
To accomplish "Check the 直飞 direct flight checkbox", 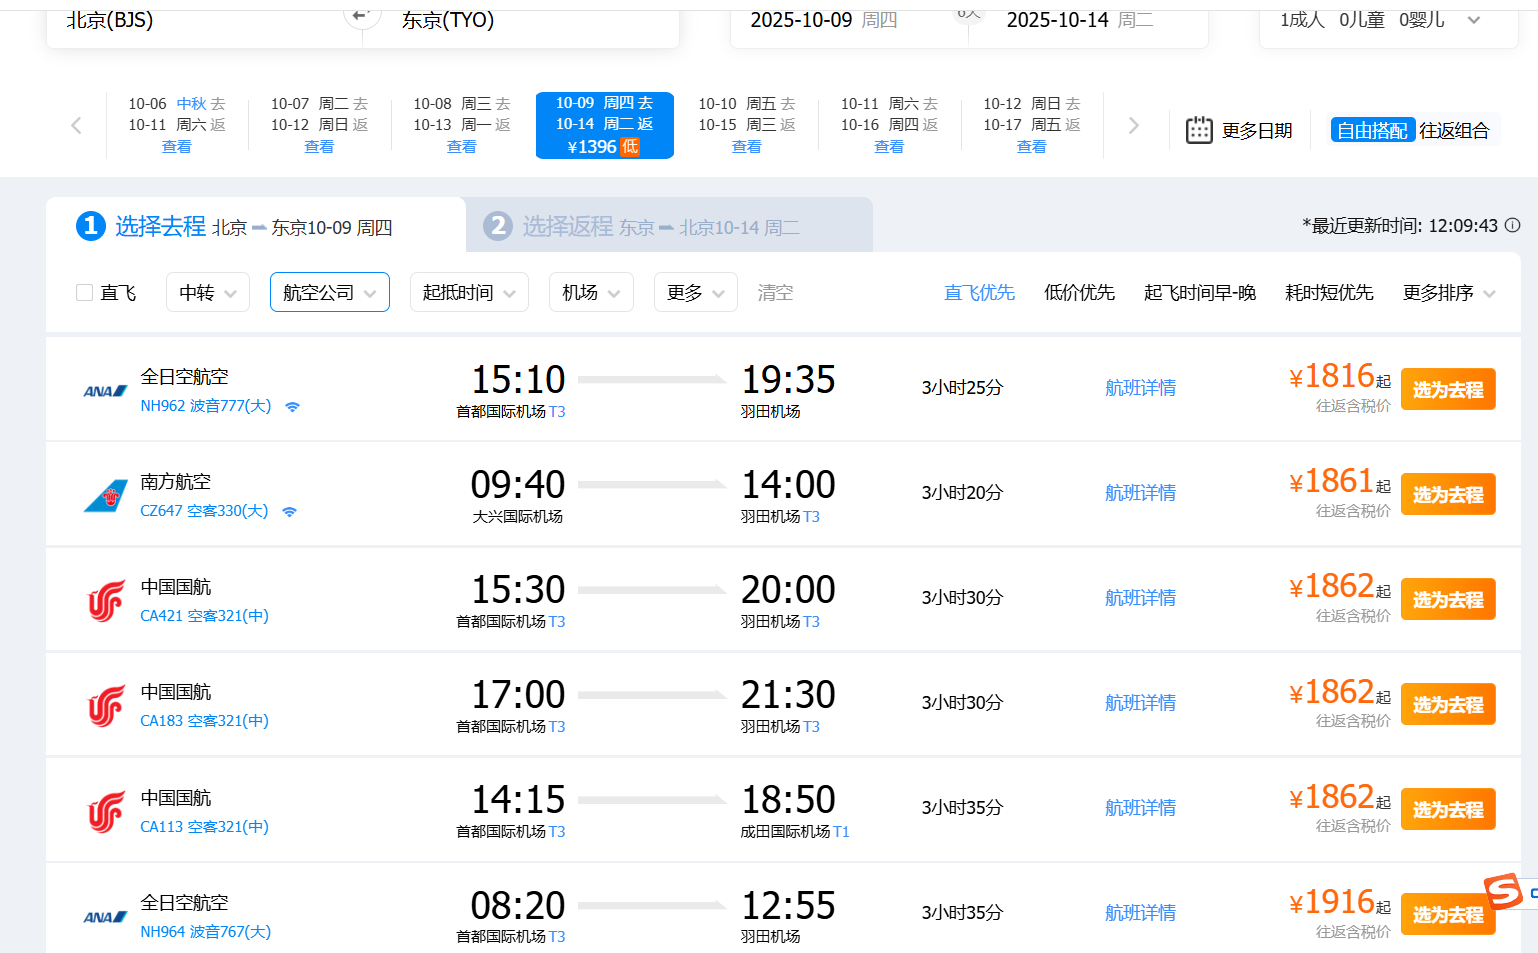I will pos(85,292).
